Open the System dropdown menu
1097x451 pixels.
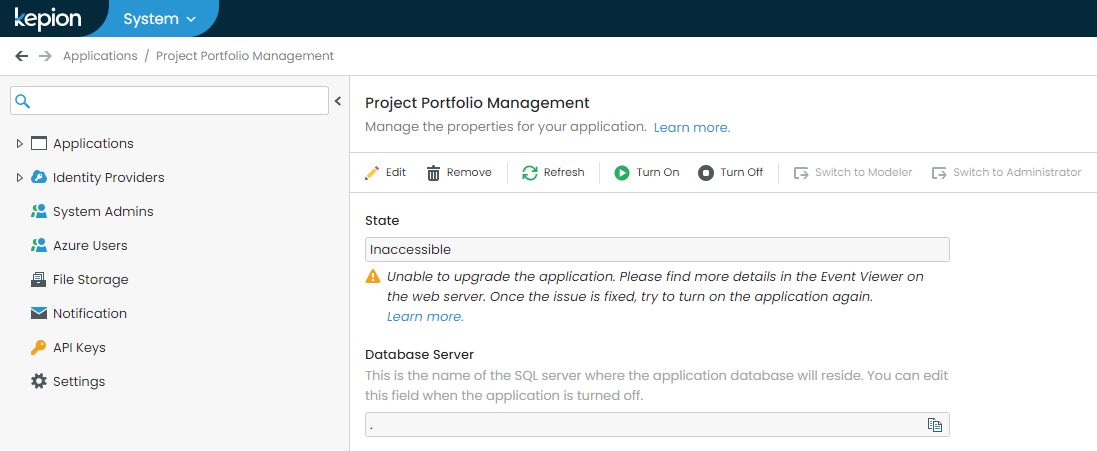tap(160, 19)
